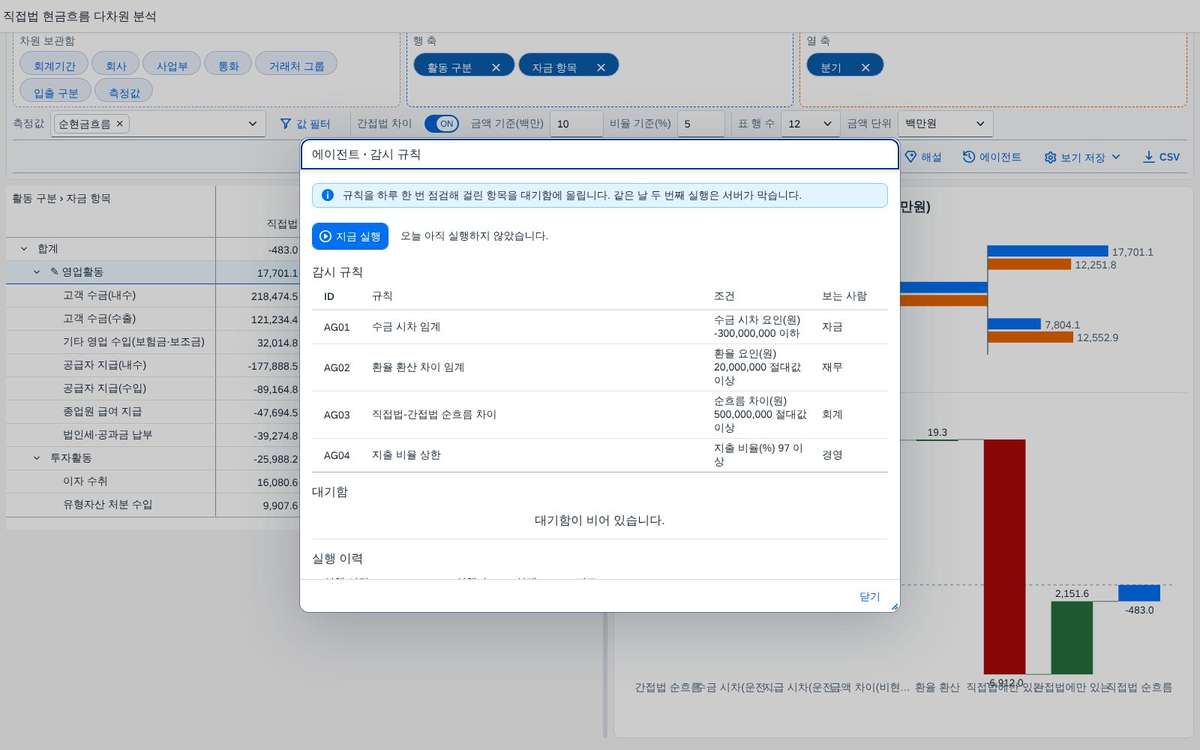Remove the 활동 구분 chip from row axis

(495, 67)
